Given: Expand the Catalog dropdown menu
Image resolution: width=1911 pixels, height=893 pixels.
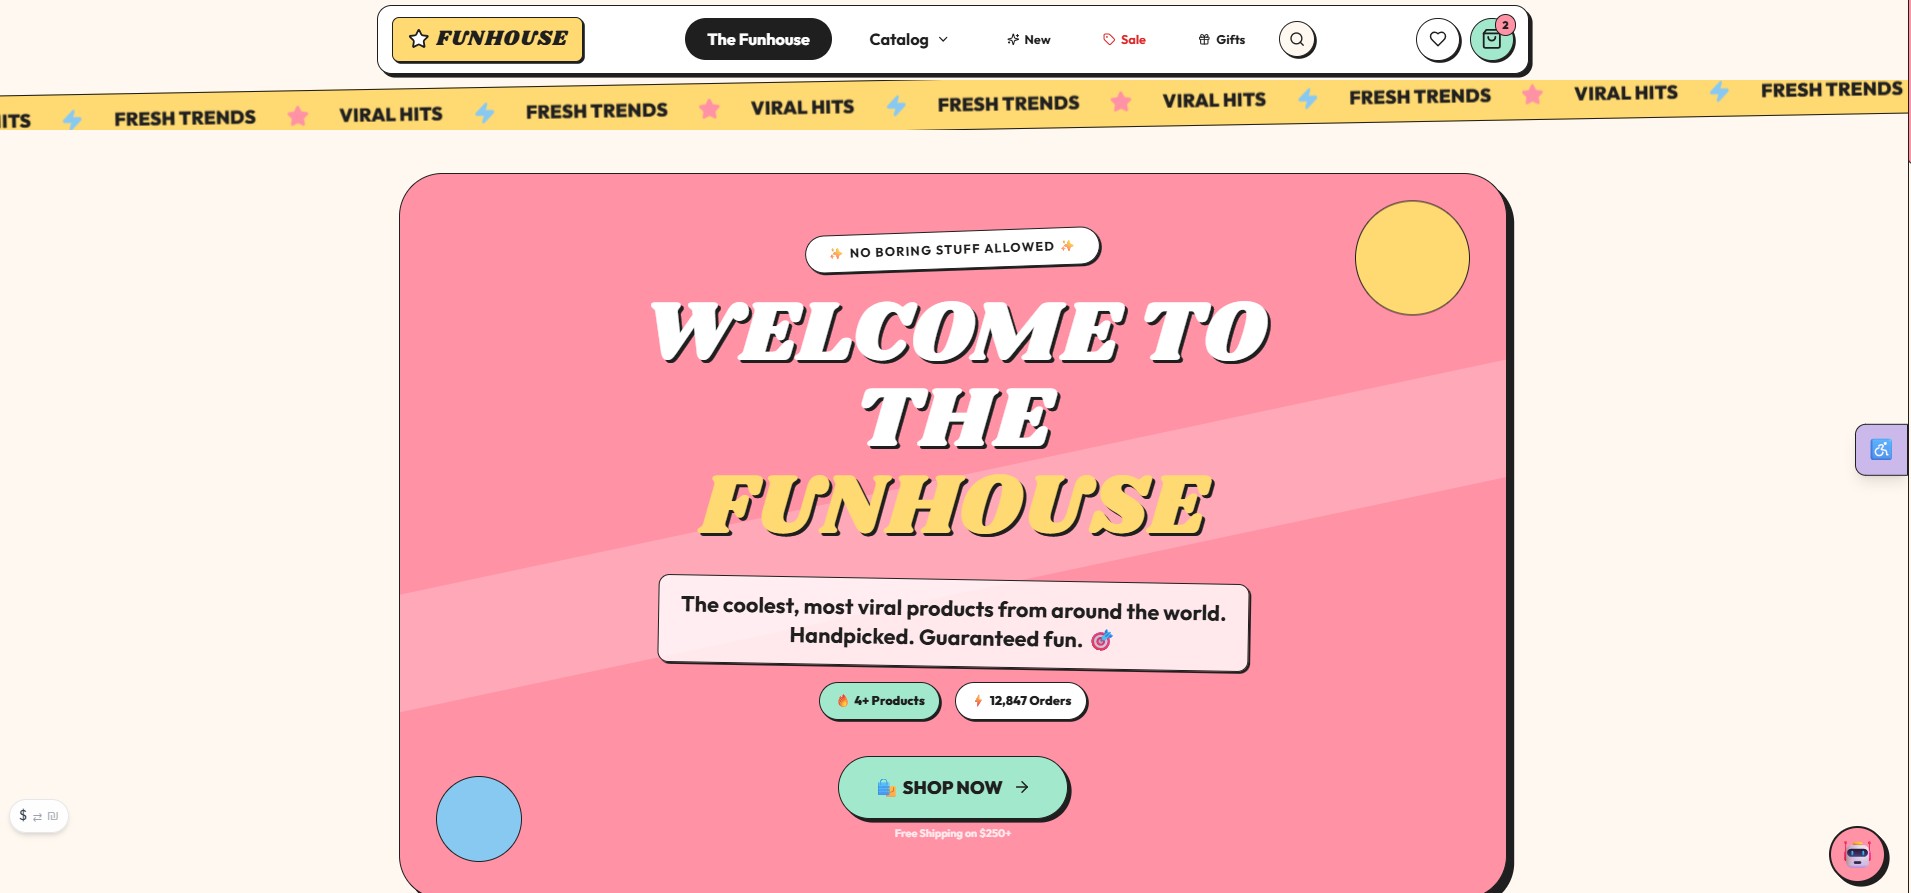Looking at the screenshot, I should (x=908, y=39).
